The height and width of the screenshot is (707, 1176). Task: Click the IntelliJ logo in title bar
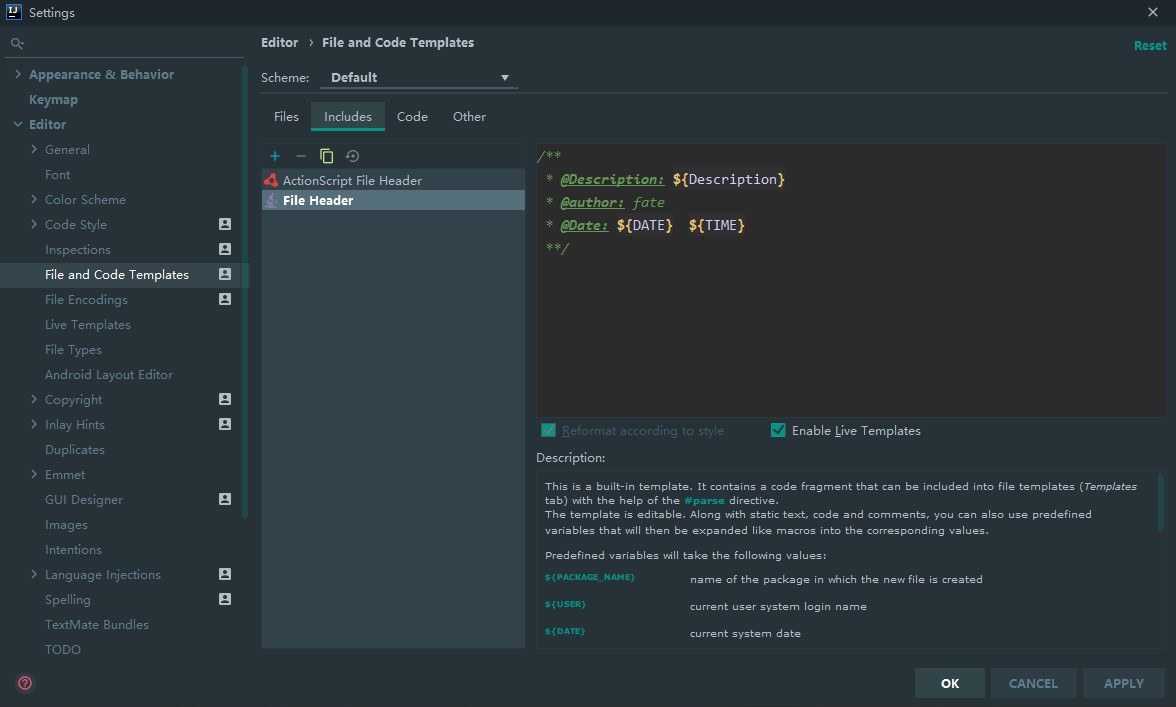point(14,12)
